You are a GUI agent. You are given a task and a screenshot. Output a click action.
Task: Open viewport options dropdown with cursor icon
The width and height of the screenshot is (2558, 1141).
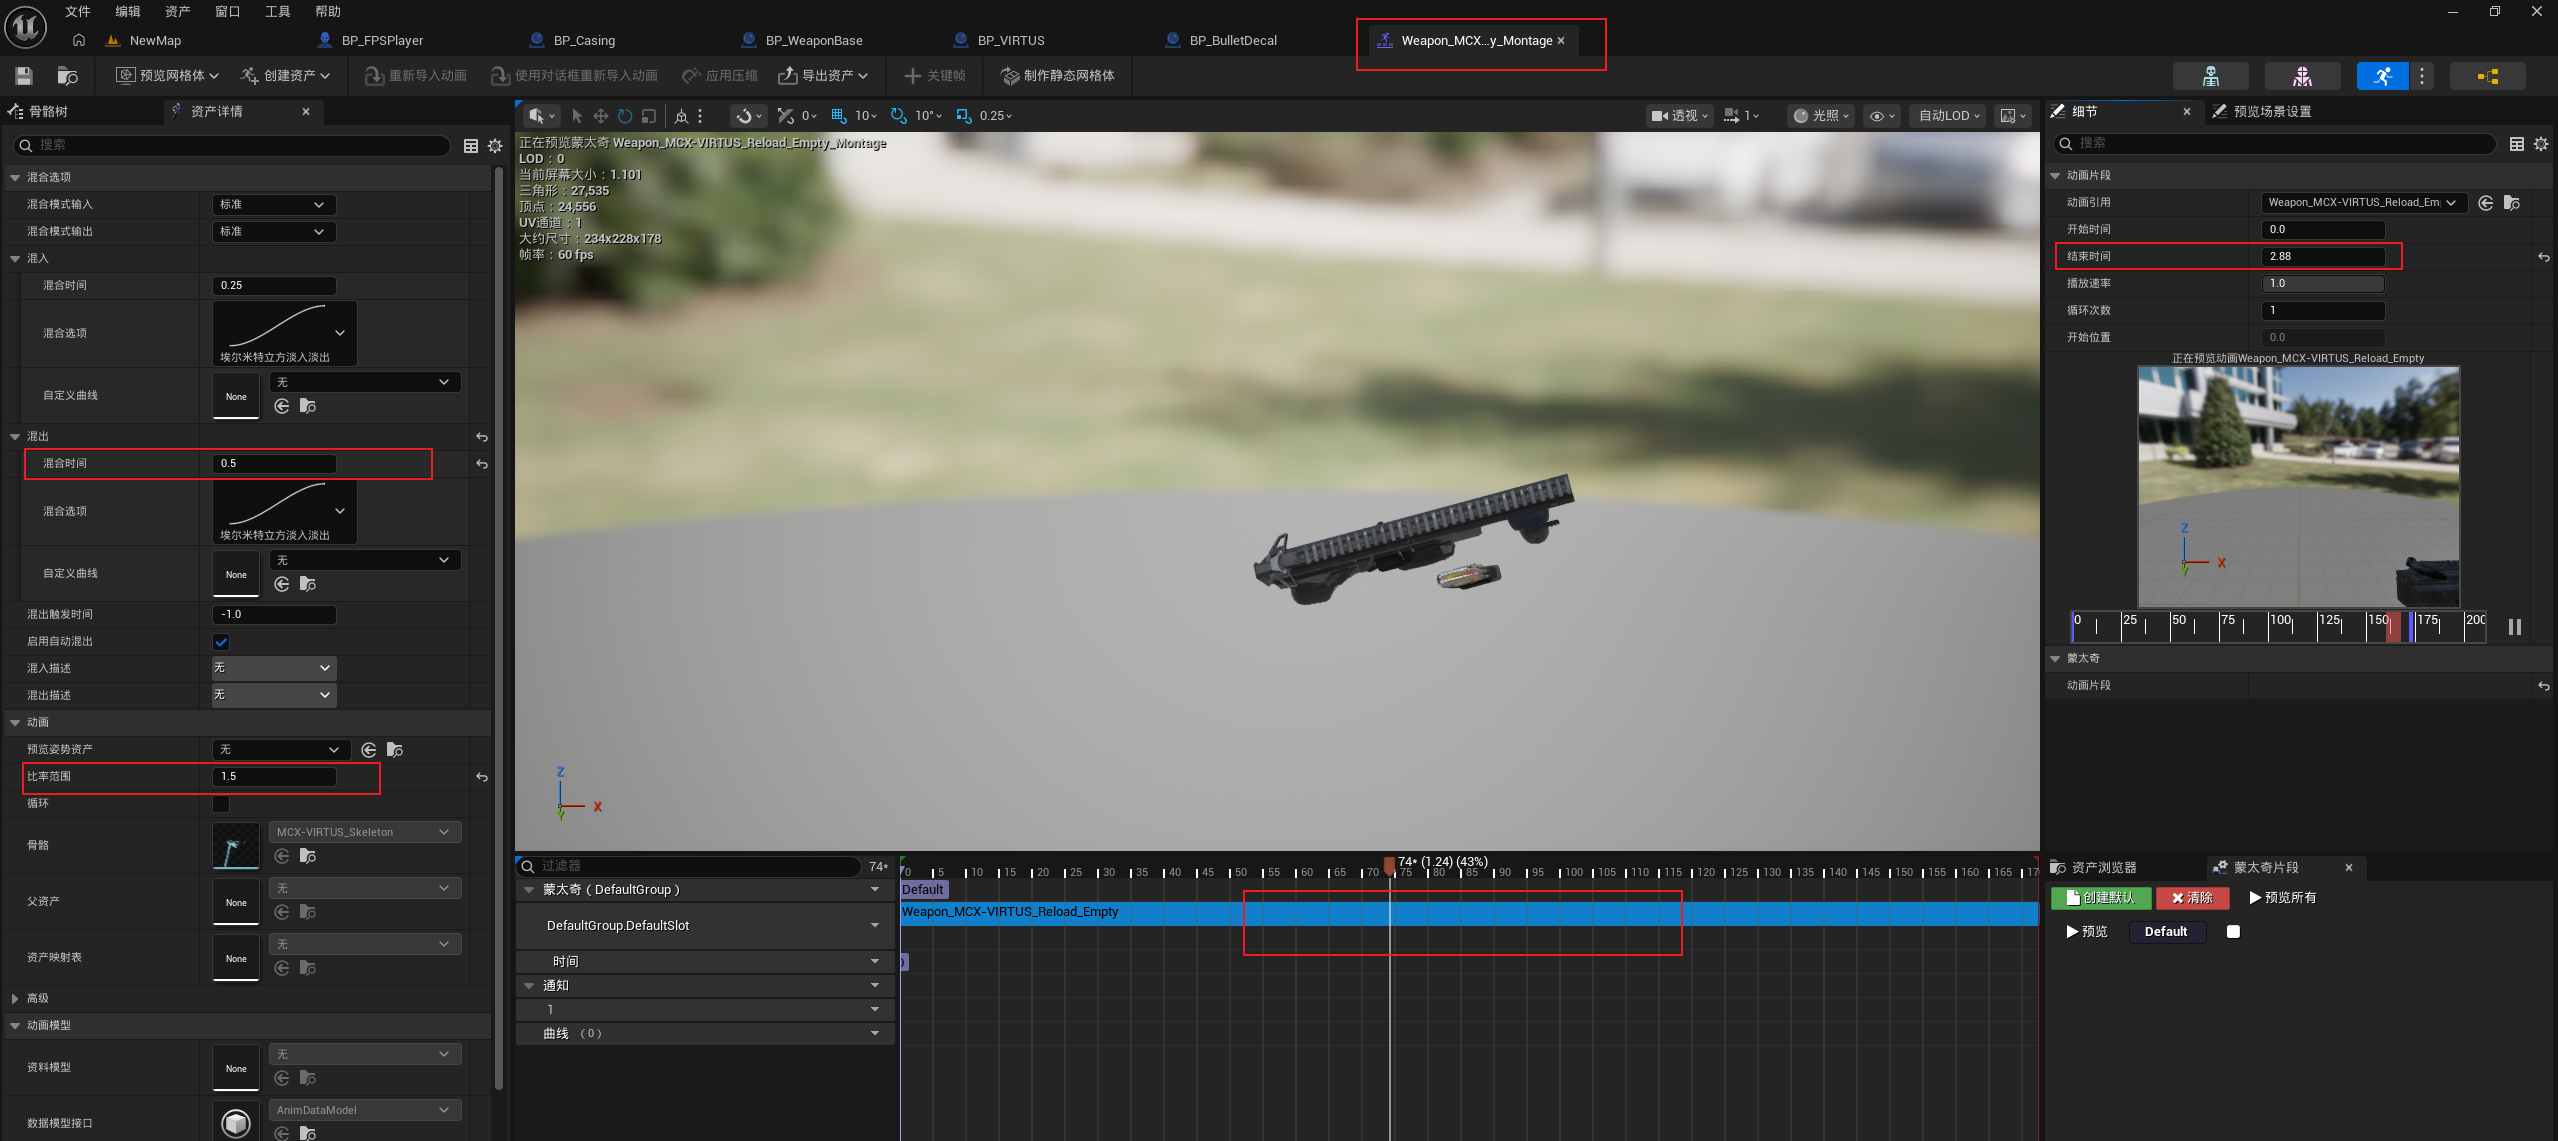tap(541, 116)
